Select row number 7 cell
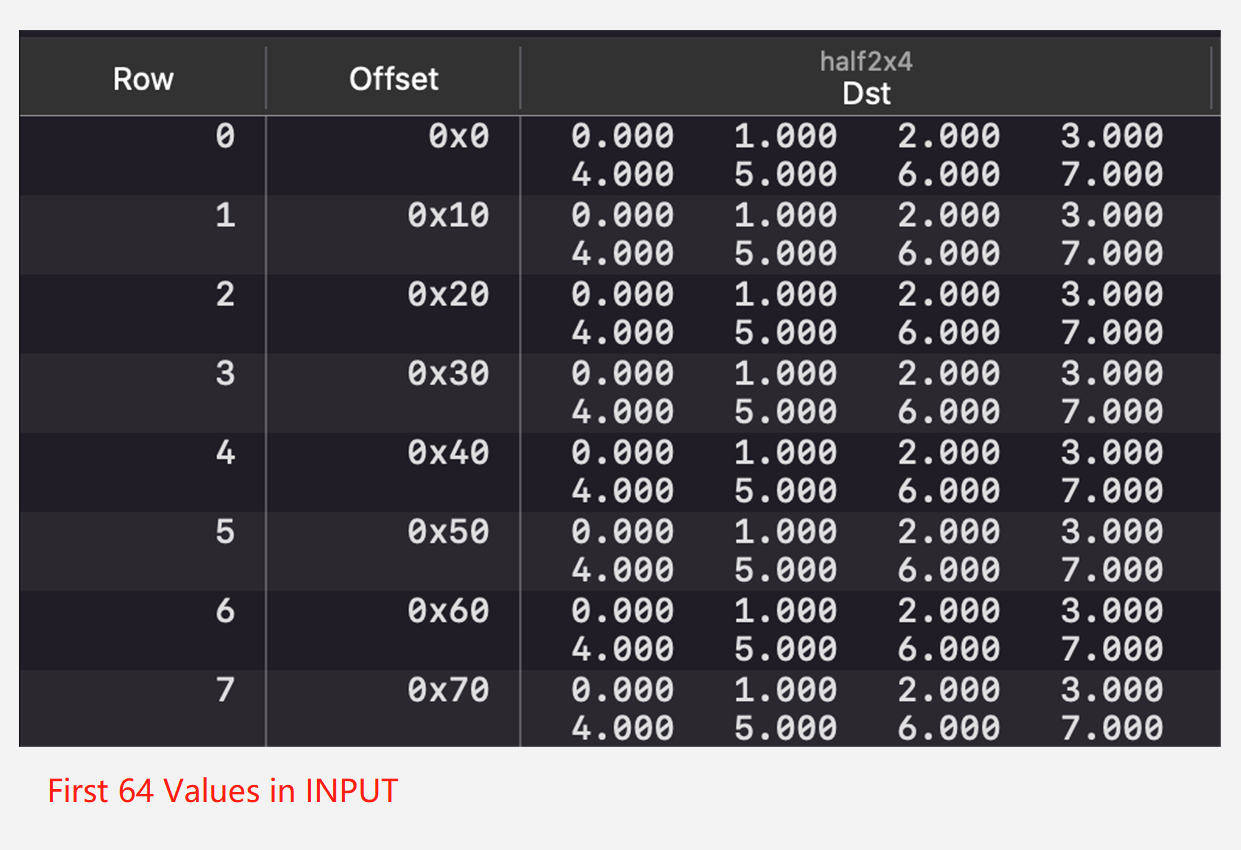This screenshot has width=1241, height=850. point(225,690)
